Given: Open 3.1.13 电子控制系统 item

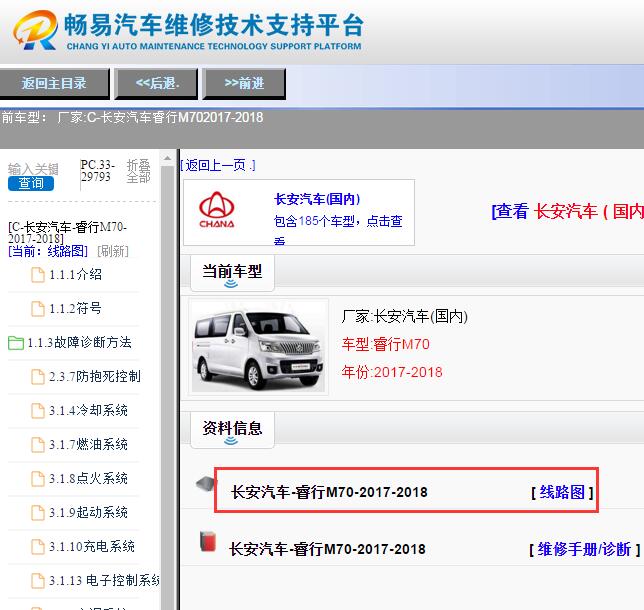Looking at the screenshot, I should [104, 580].
